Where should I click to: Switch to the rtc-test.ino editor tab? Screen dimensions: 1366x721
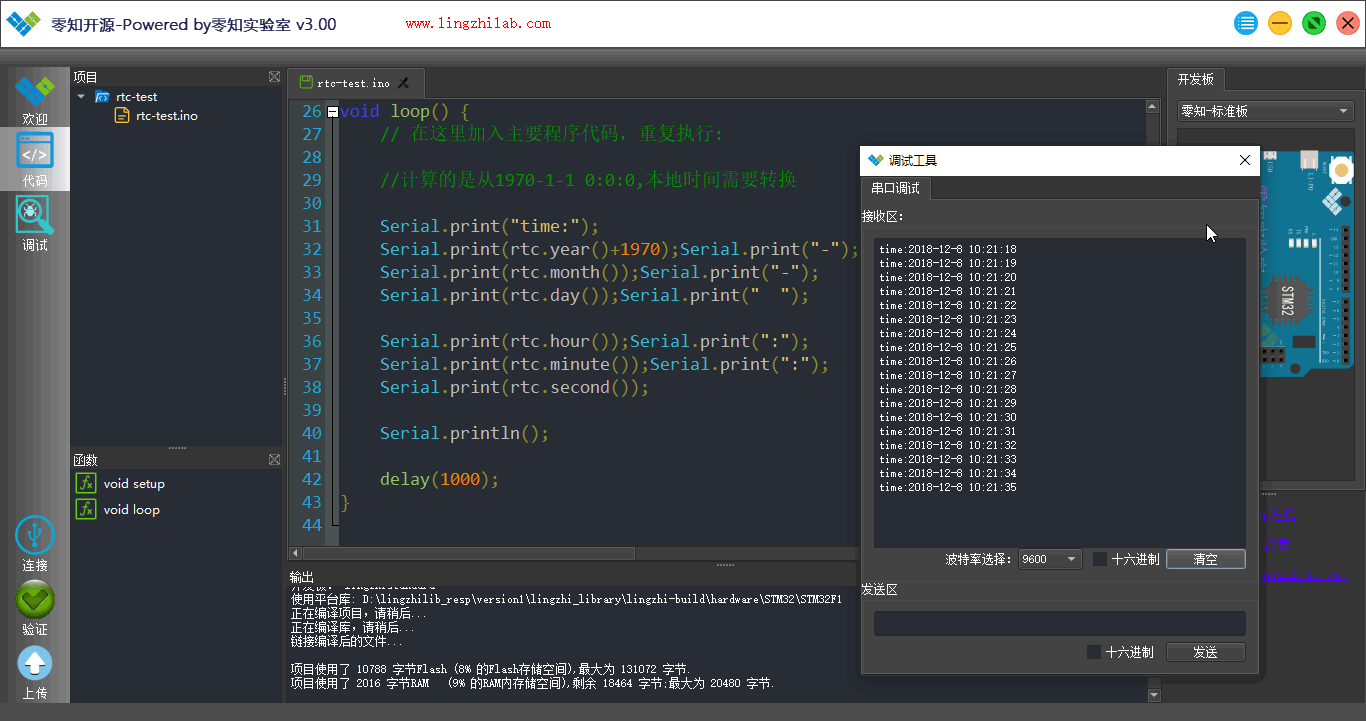[x=355, y=83]
